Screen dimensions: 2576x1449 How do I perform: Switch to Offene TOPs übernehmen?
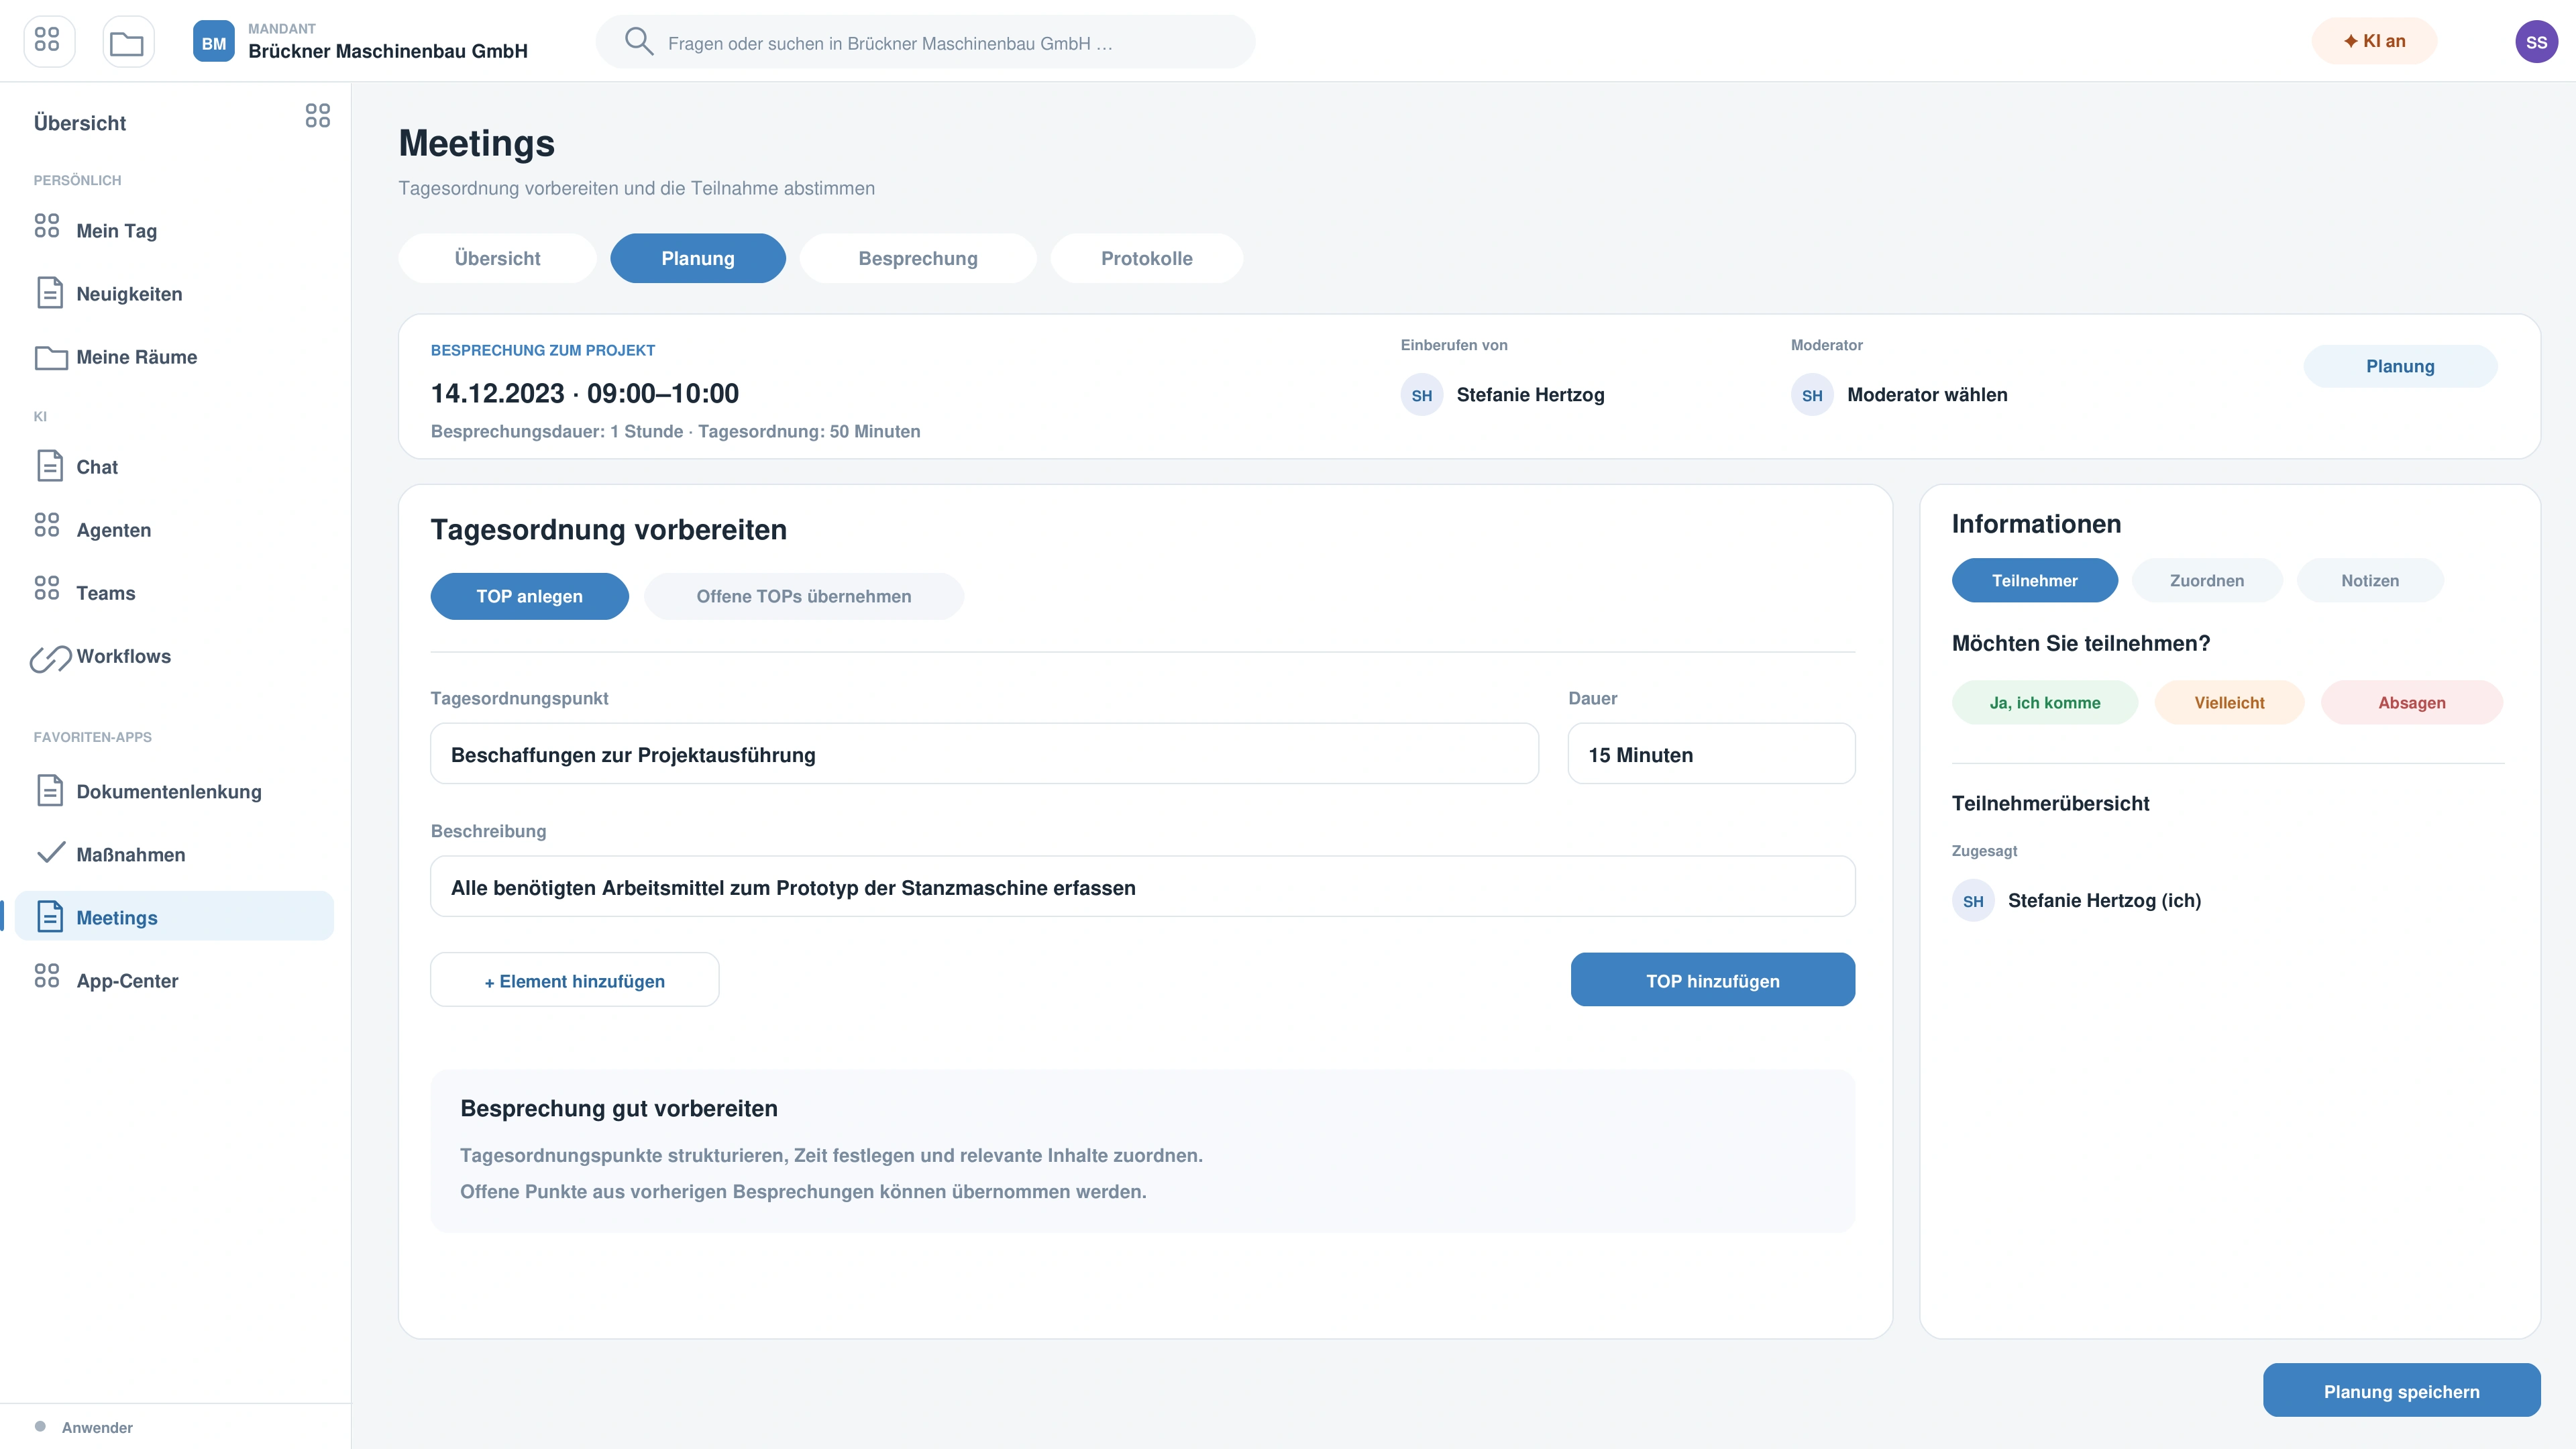tap(804, 596)
